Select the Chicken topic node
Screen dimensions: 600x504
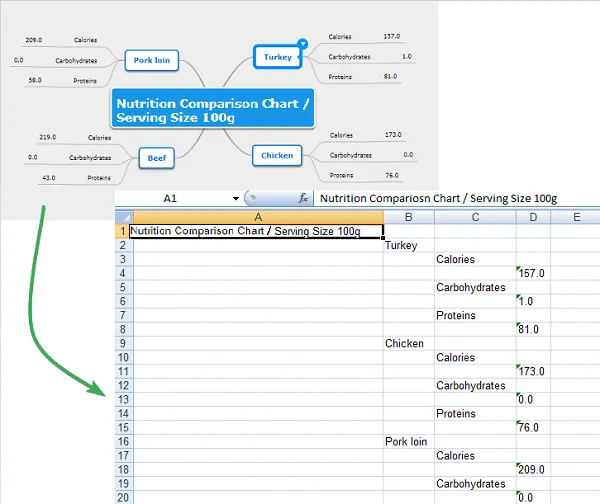pyautogui.click(x=277, y=155)
